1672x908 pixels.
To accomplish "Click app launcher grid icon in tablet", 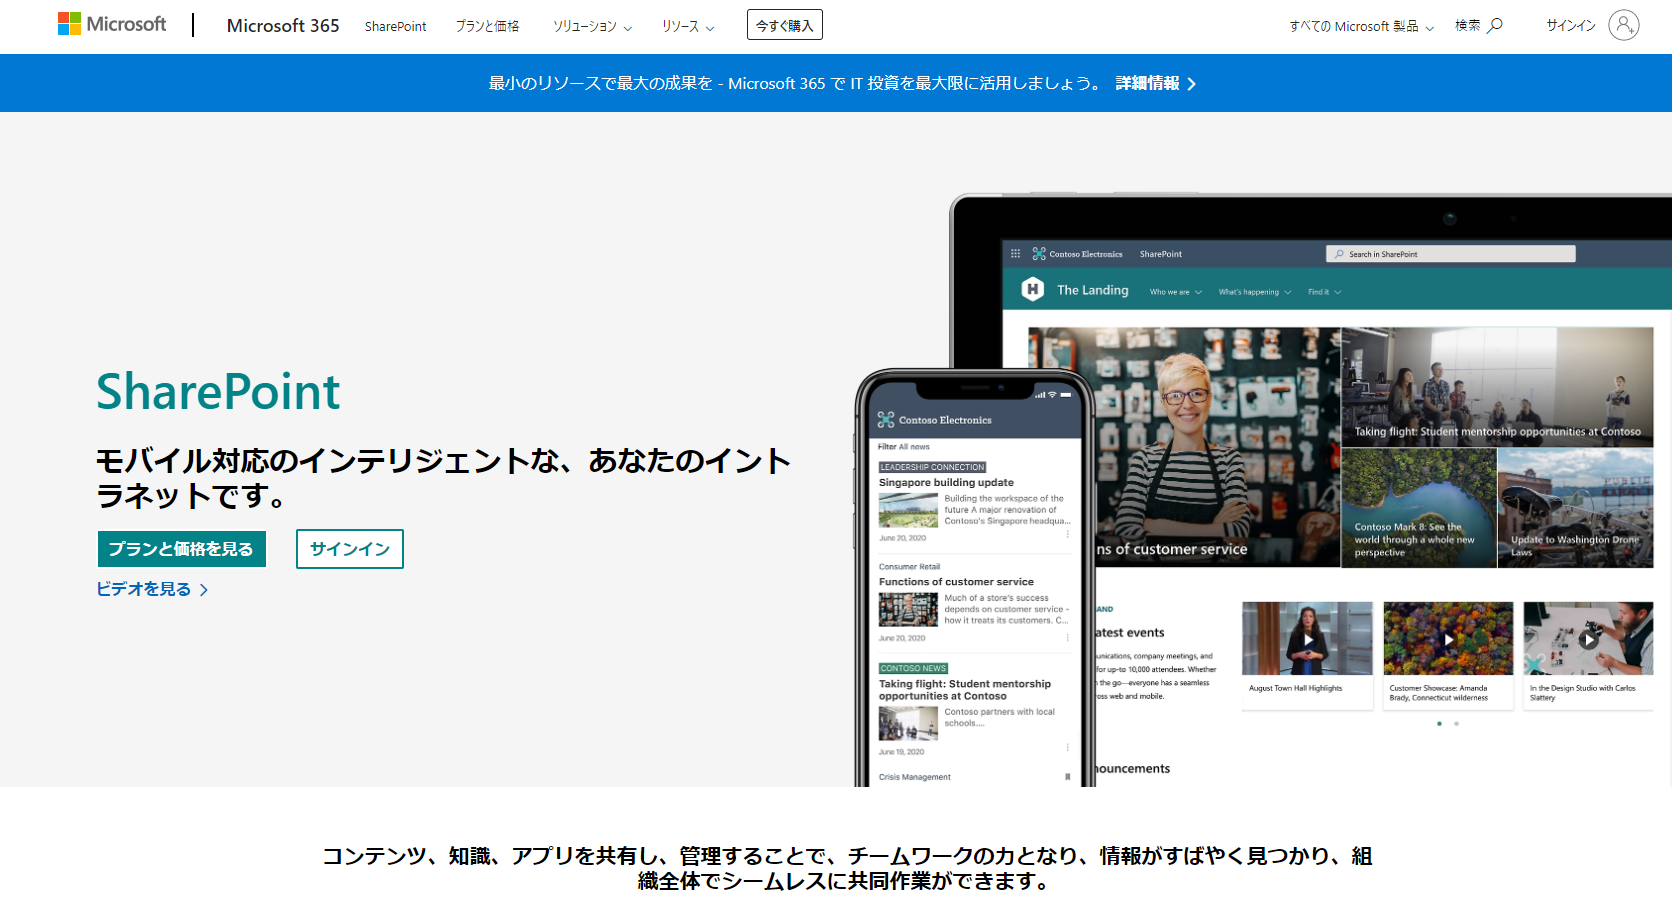I will [1015, 254].
